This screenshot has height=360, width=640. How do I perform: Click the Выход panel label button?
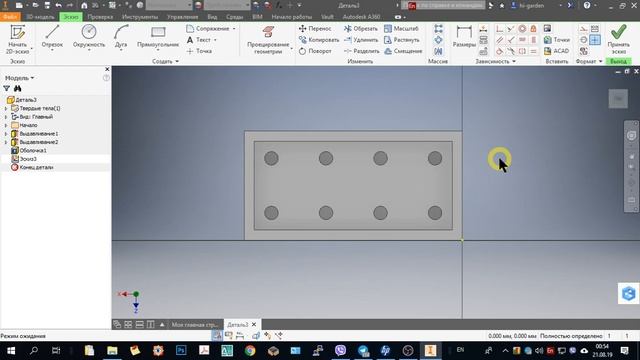618,61
